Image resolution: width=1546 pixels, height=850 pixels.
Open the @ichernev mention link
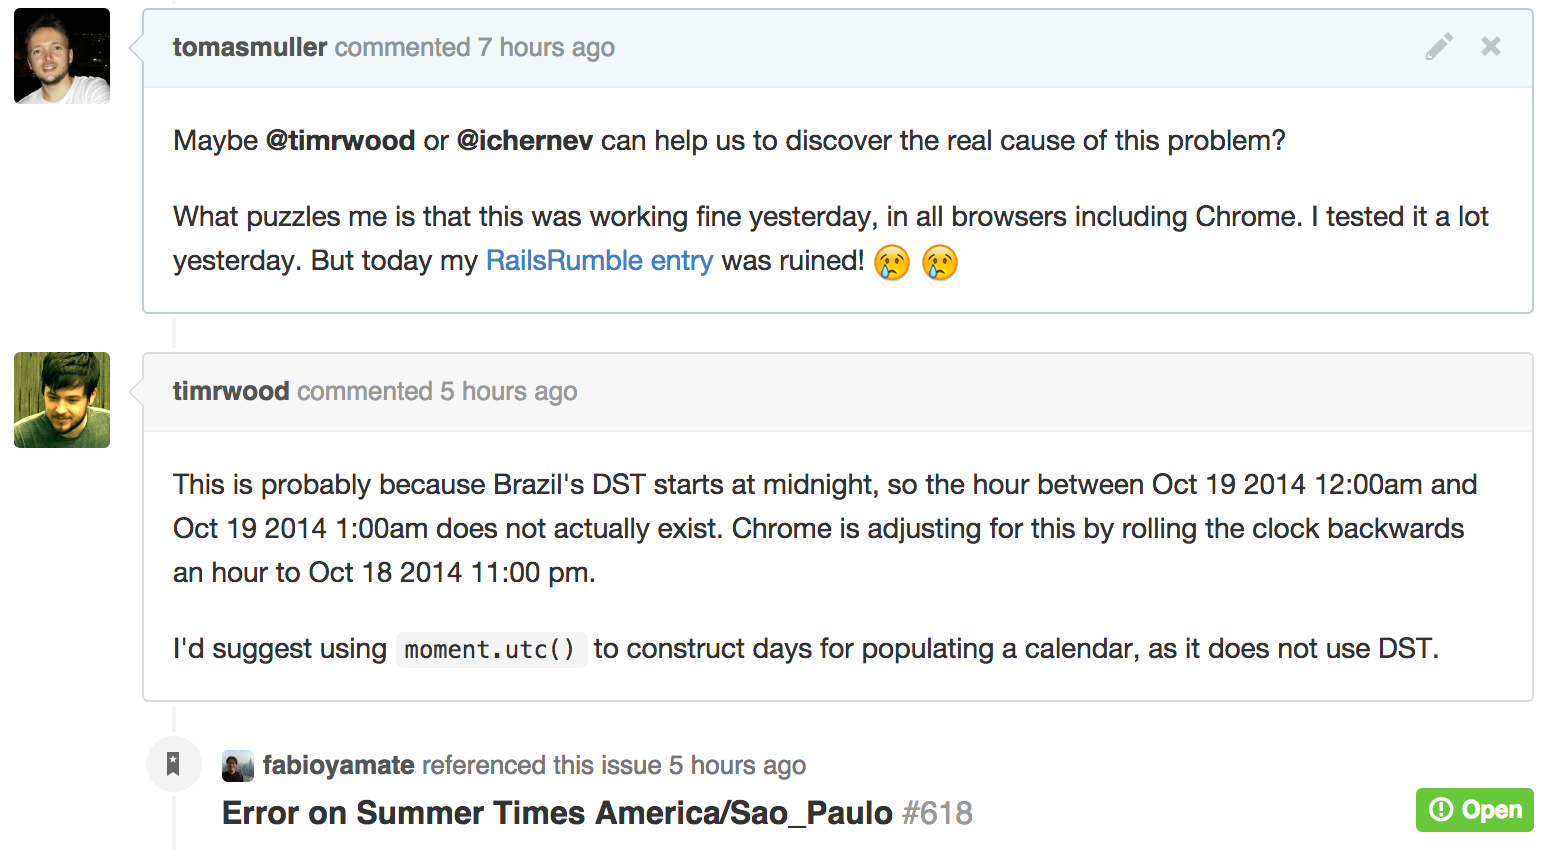click(525, 141)
